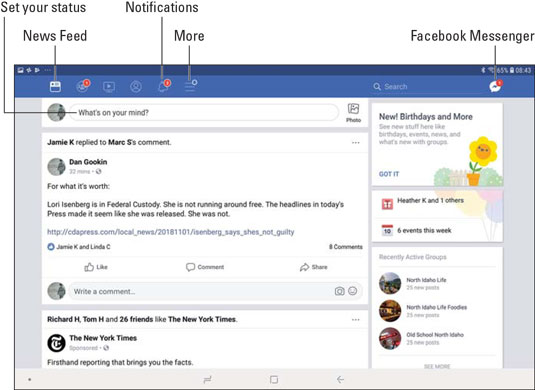This screenshot has width=535, height=390.
Task: Tap the Android Recents navigation button
Action: coord(207,379)
